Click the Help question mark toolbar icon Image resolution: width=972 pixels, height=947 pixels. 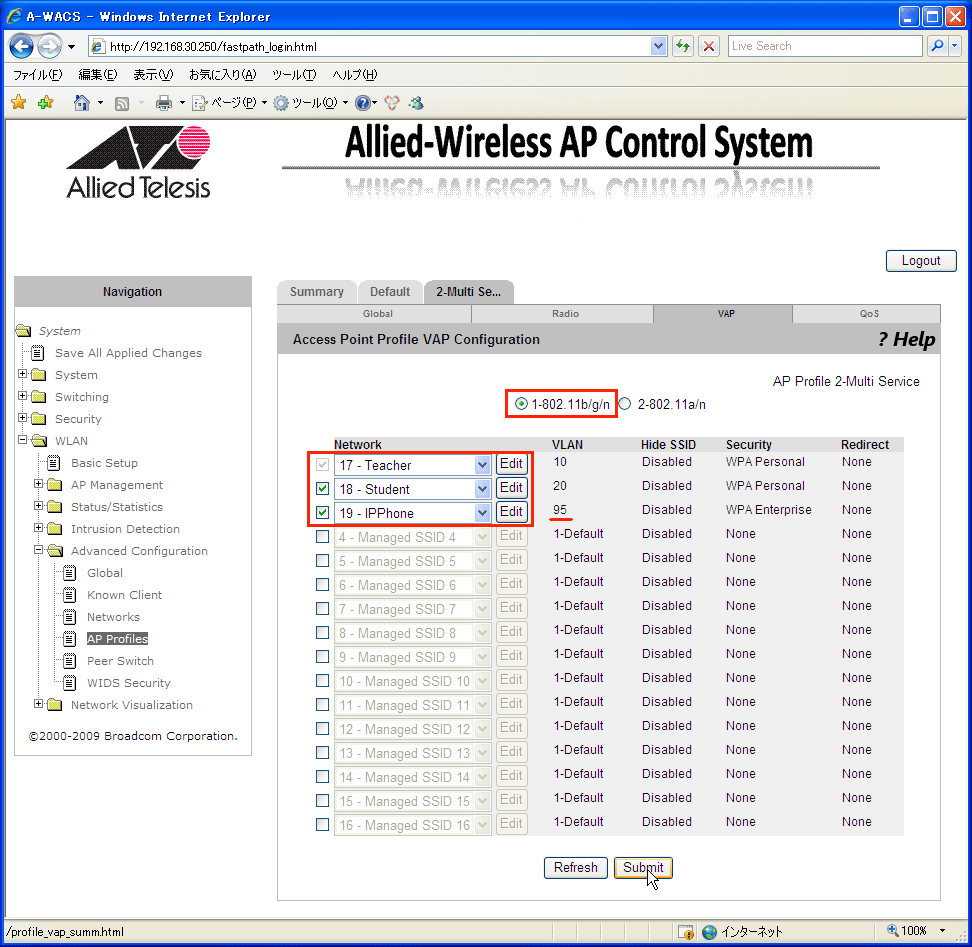(x=363, y=103)
